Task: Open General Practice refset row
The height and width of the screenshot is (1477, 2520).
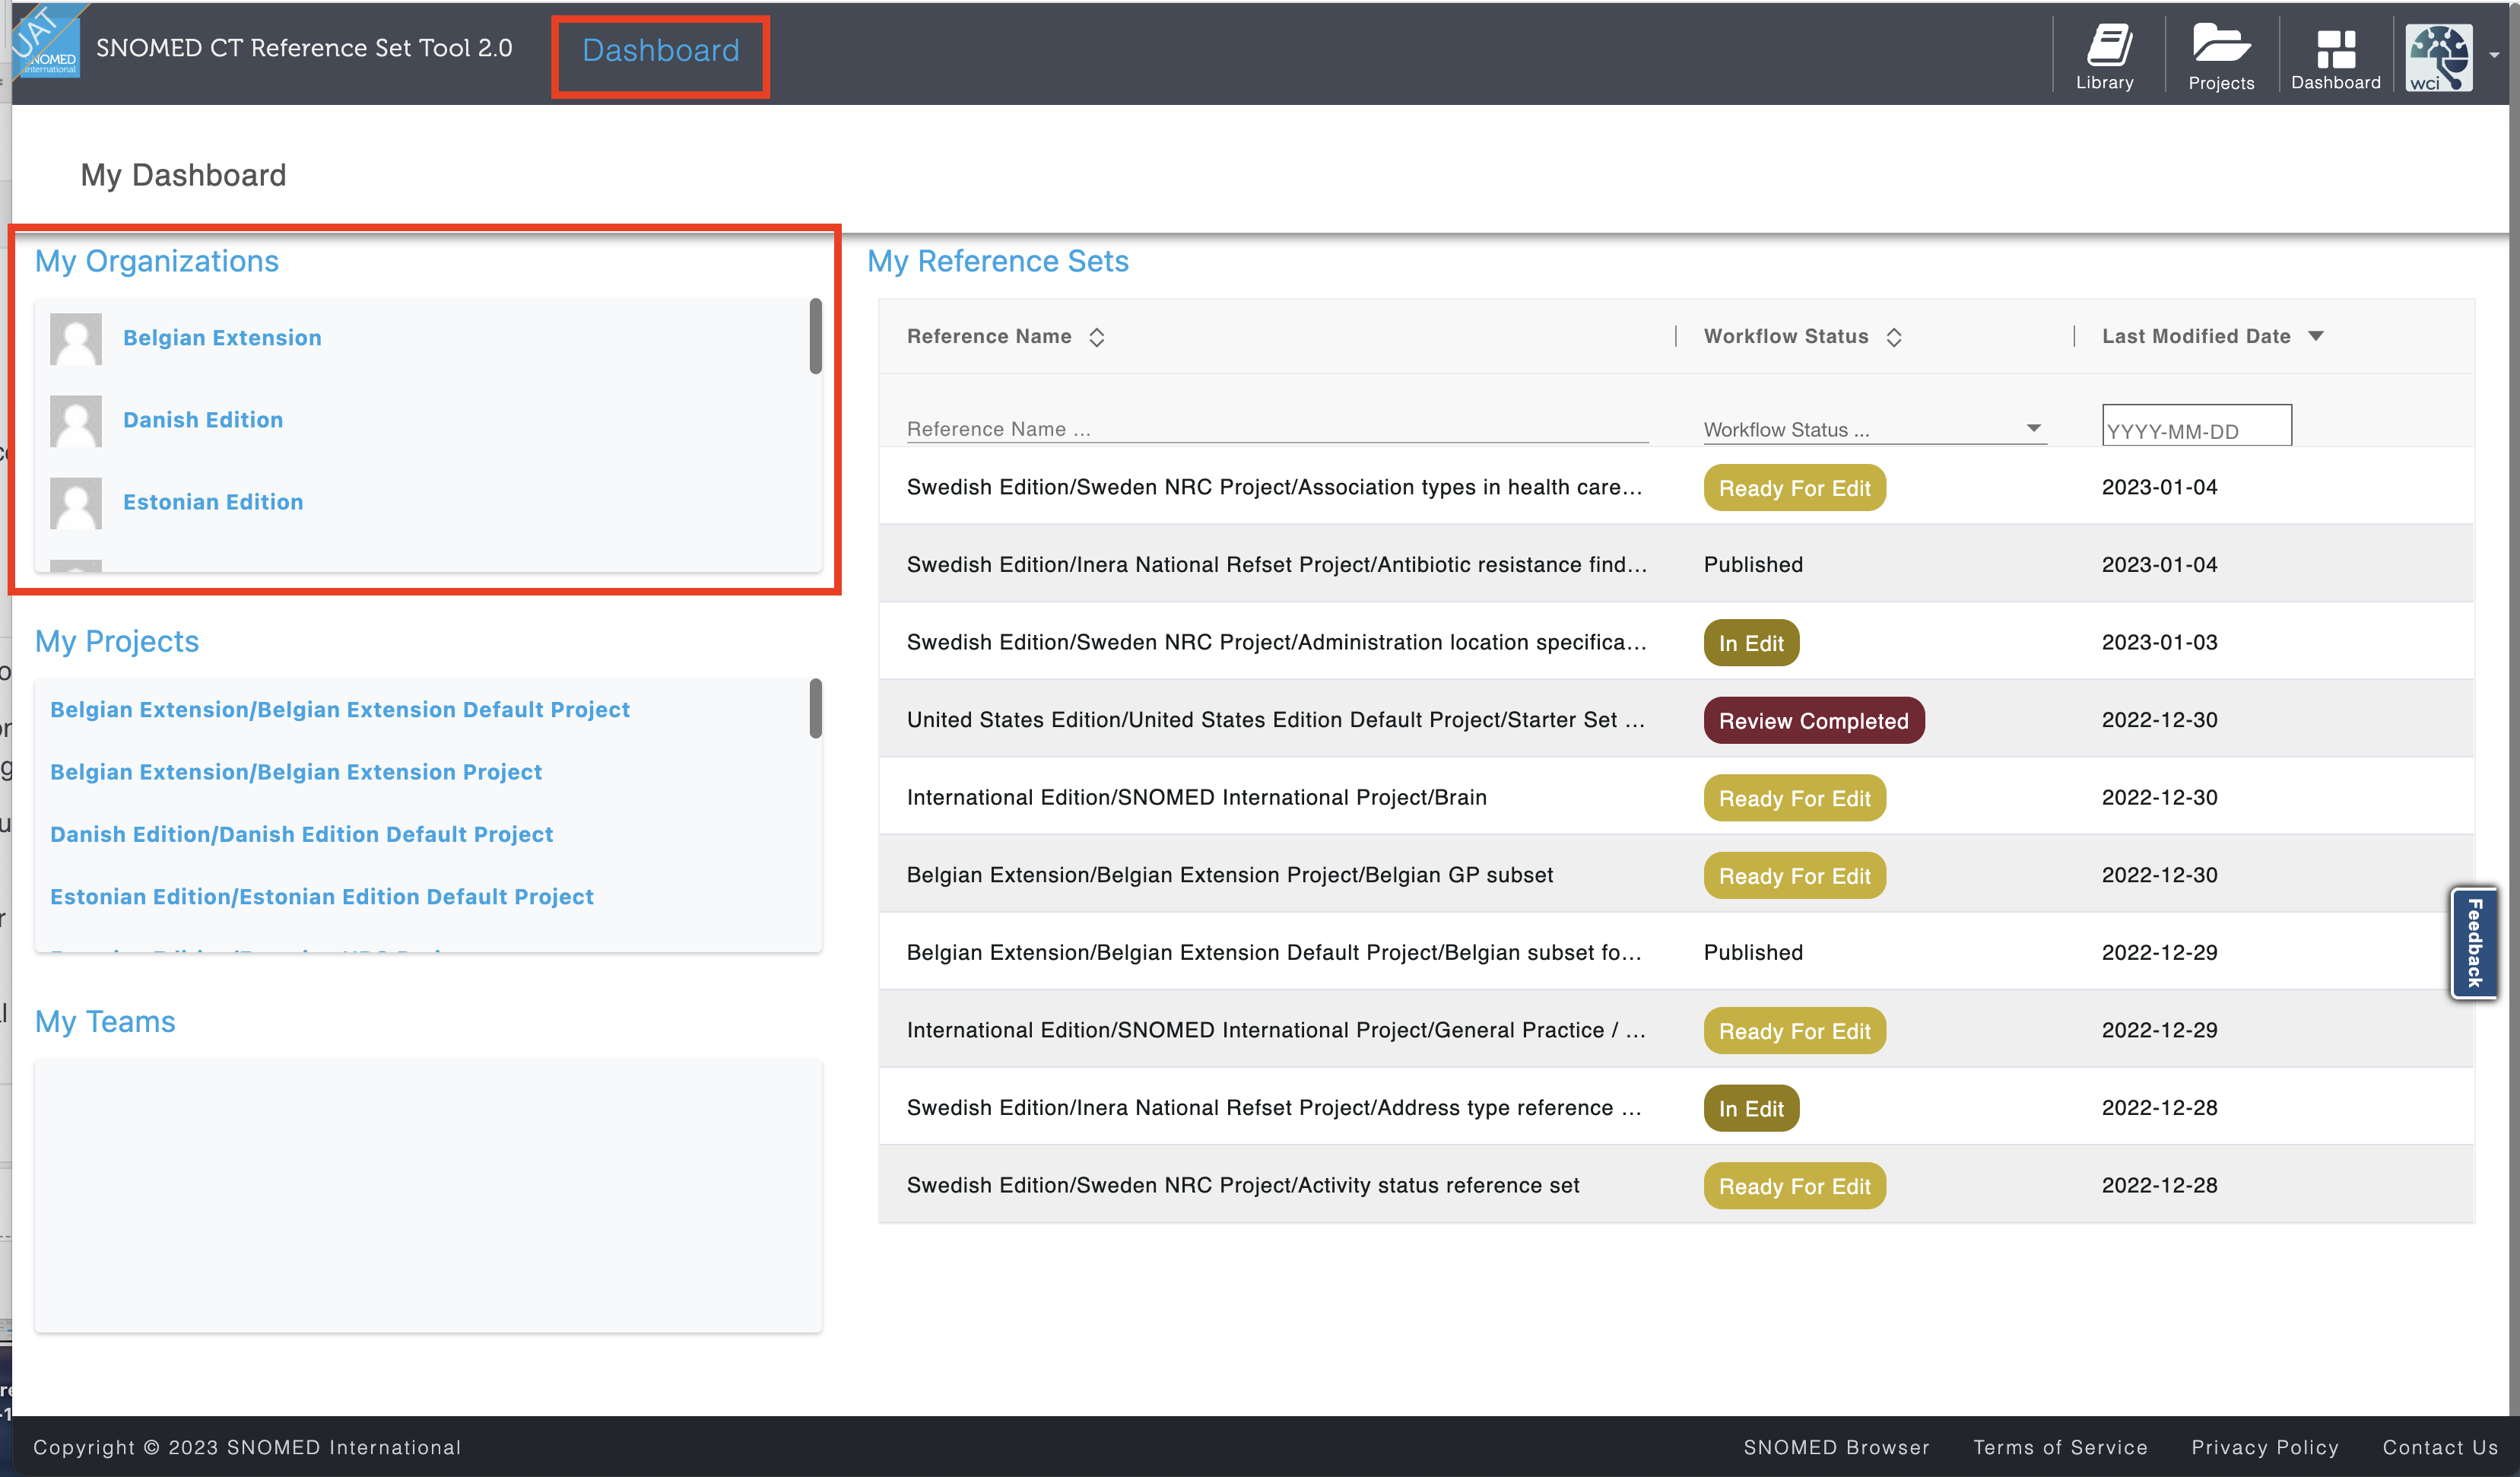Action: (x=1276, y=1030)
